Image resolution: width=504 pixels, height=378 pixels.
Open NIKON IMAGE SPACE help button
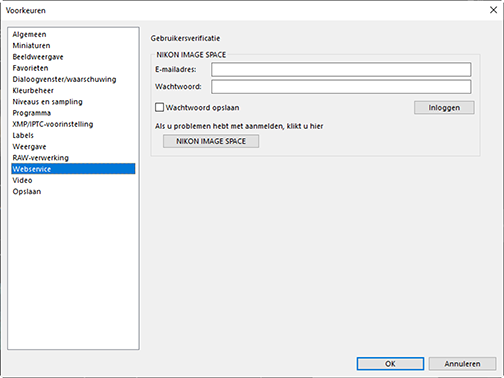click(x=211, y=141)
